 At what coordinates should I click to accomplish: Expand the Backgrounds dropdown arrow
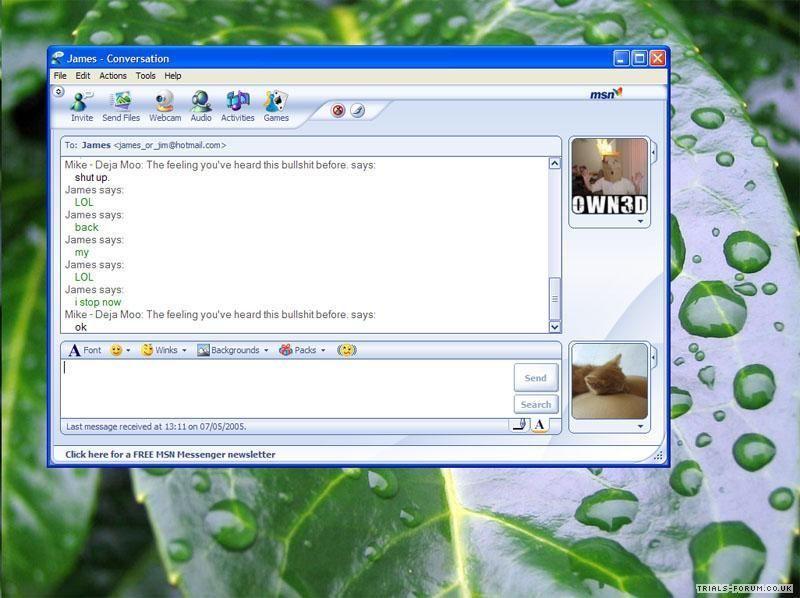point(266,350)
